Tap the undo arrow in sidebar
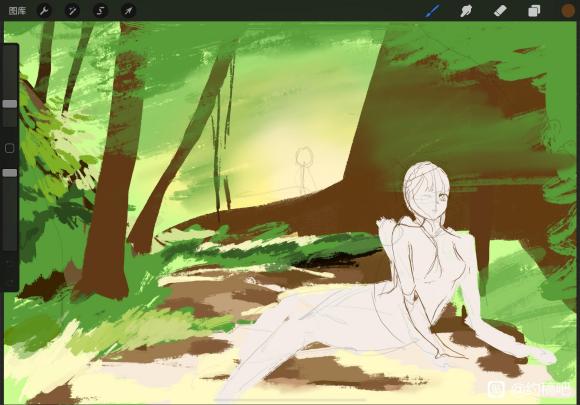580x405 pixels. tap(10, 263)
